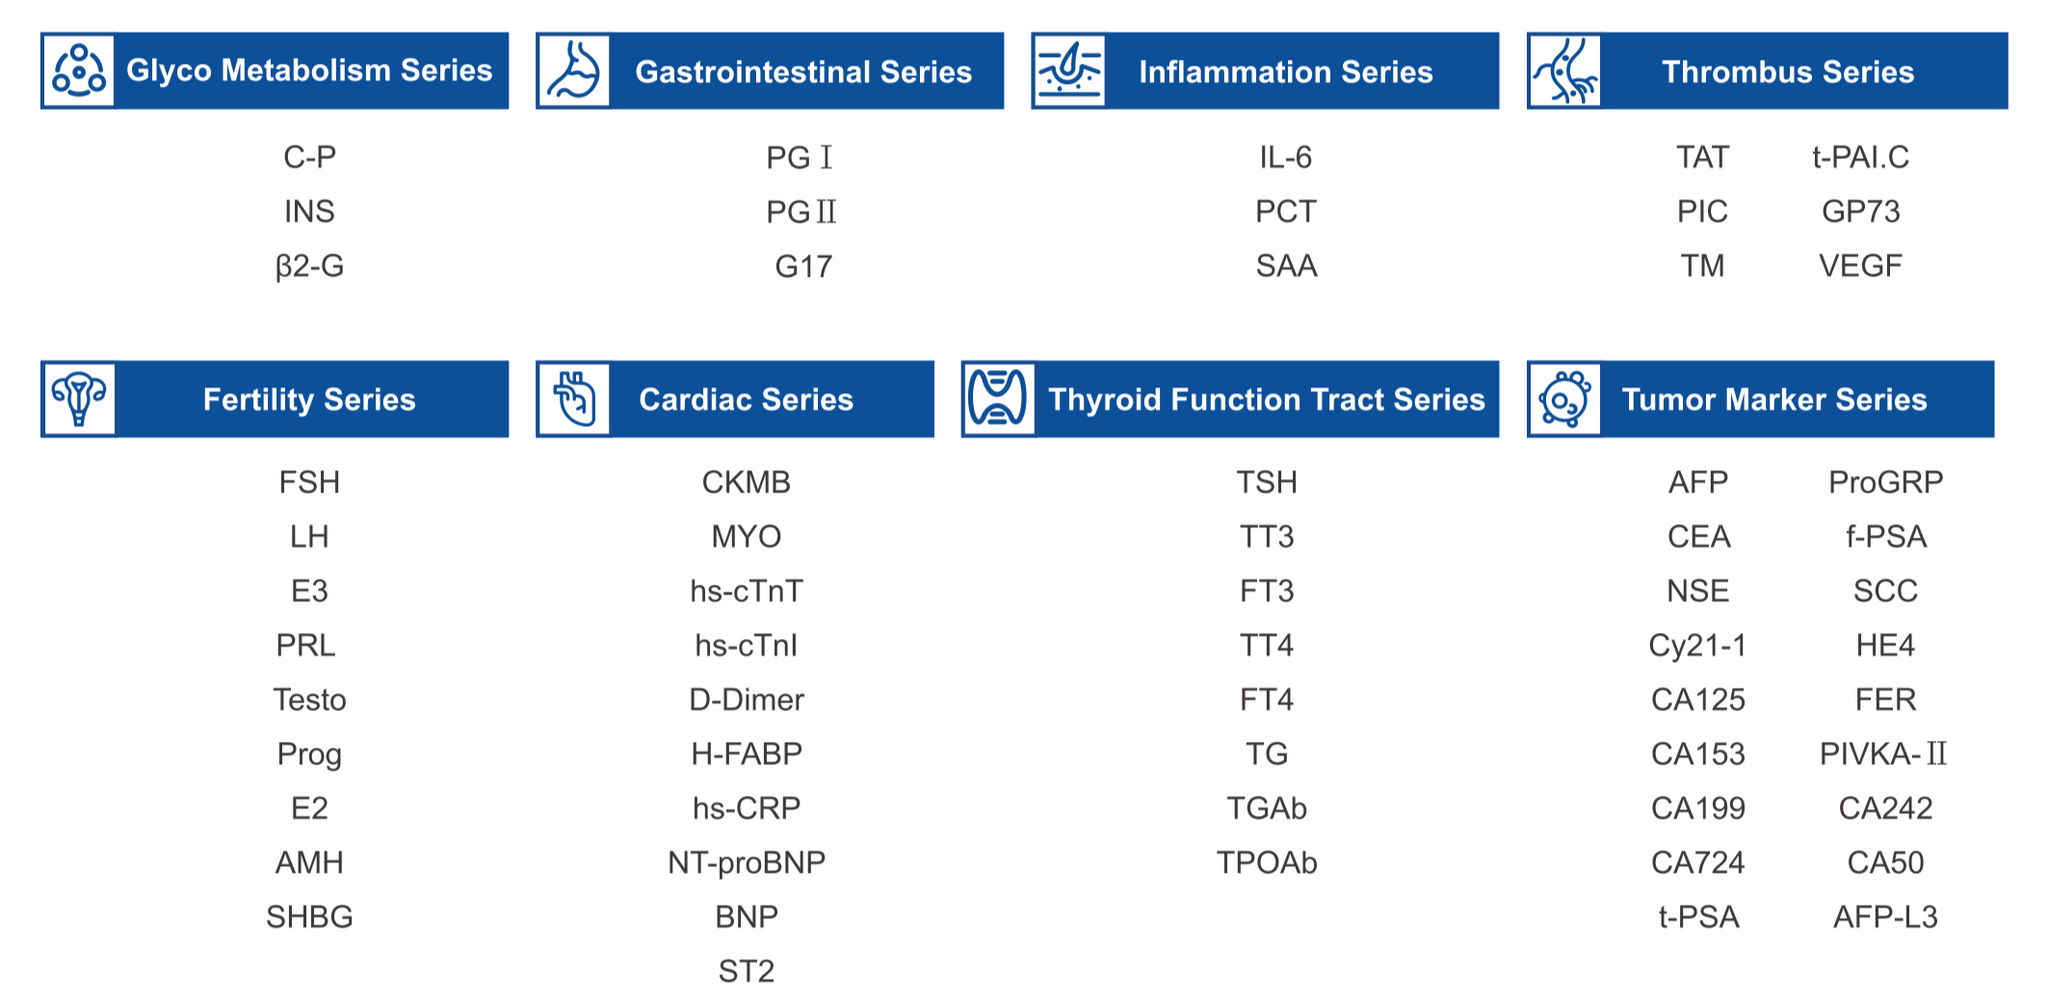Click the Fertility Series uterus icon

click(79, 399)
